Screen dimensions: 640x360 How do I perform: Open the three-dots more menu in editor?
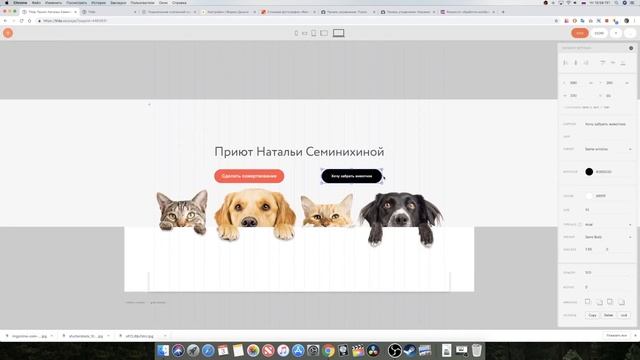click(x=630, y=33)
